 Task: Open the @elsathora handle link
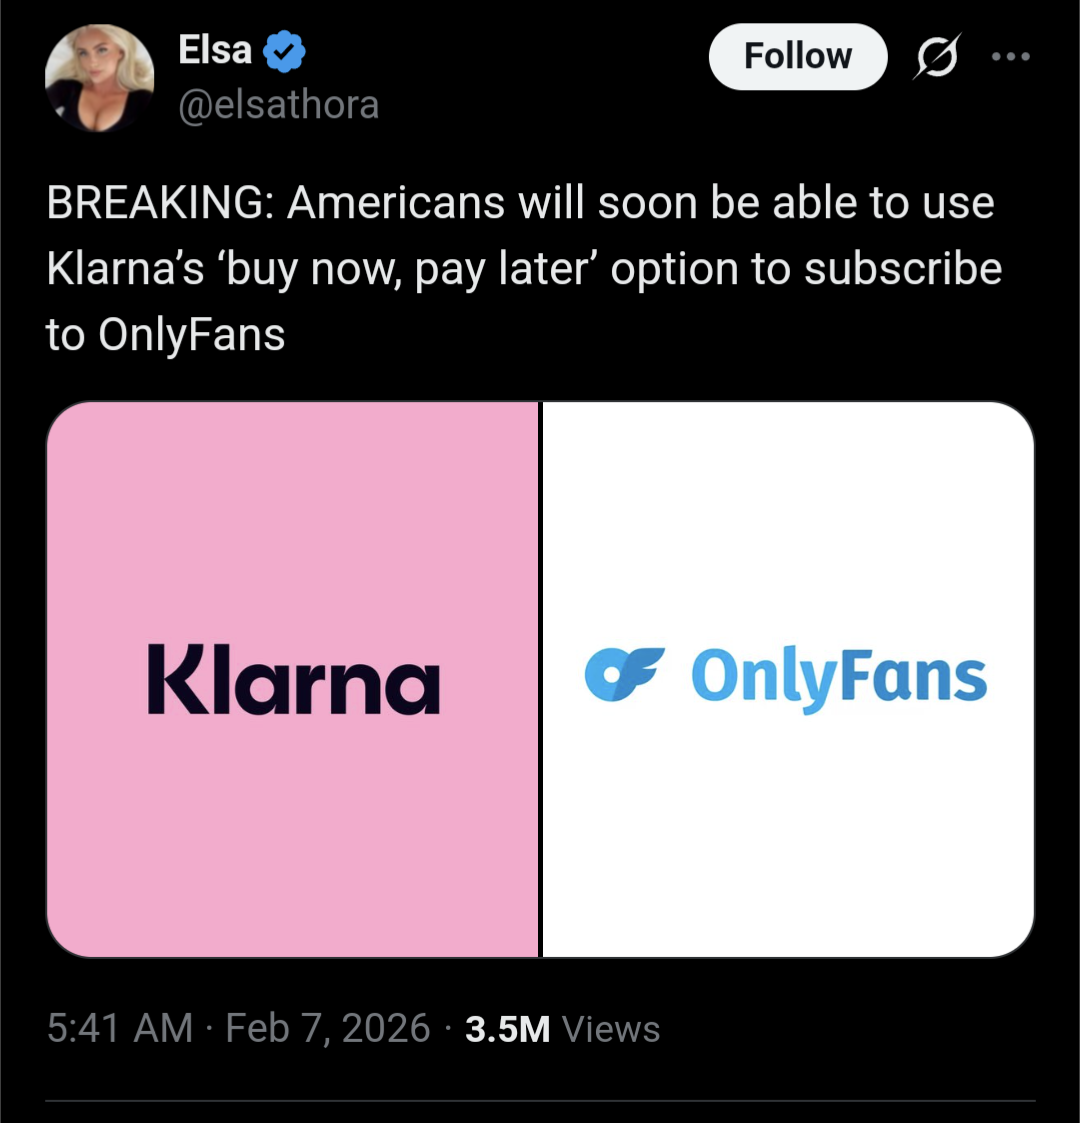(x=278, y=104)
